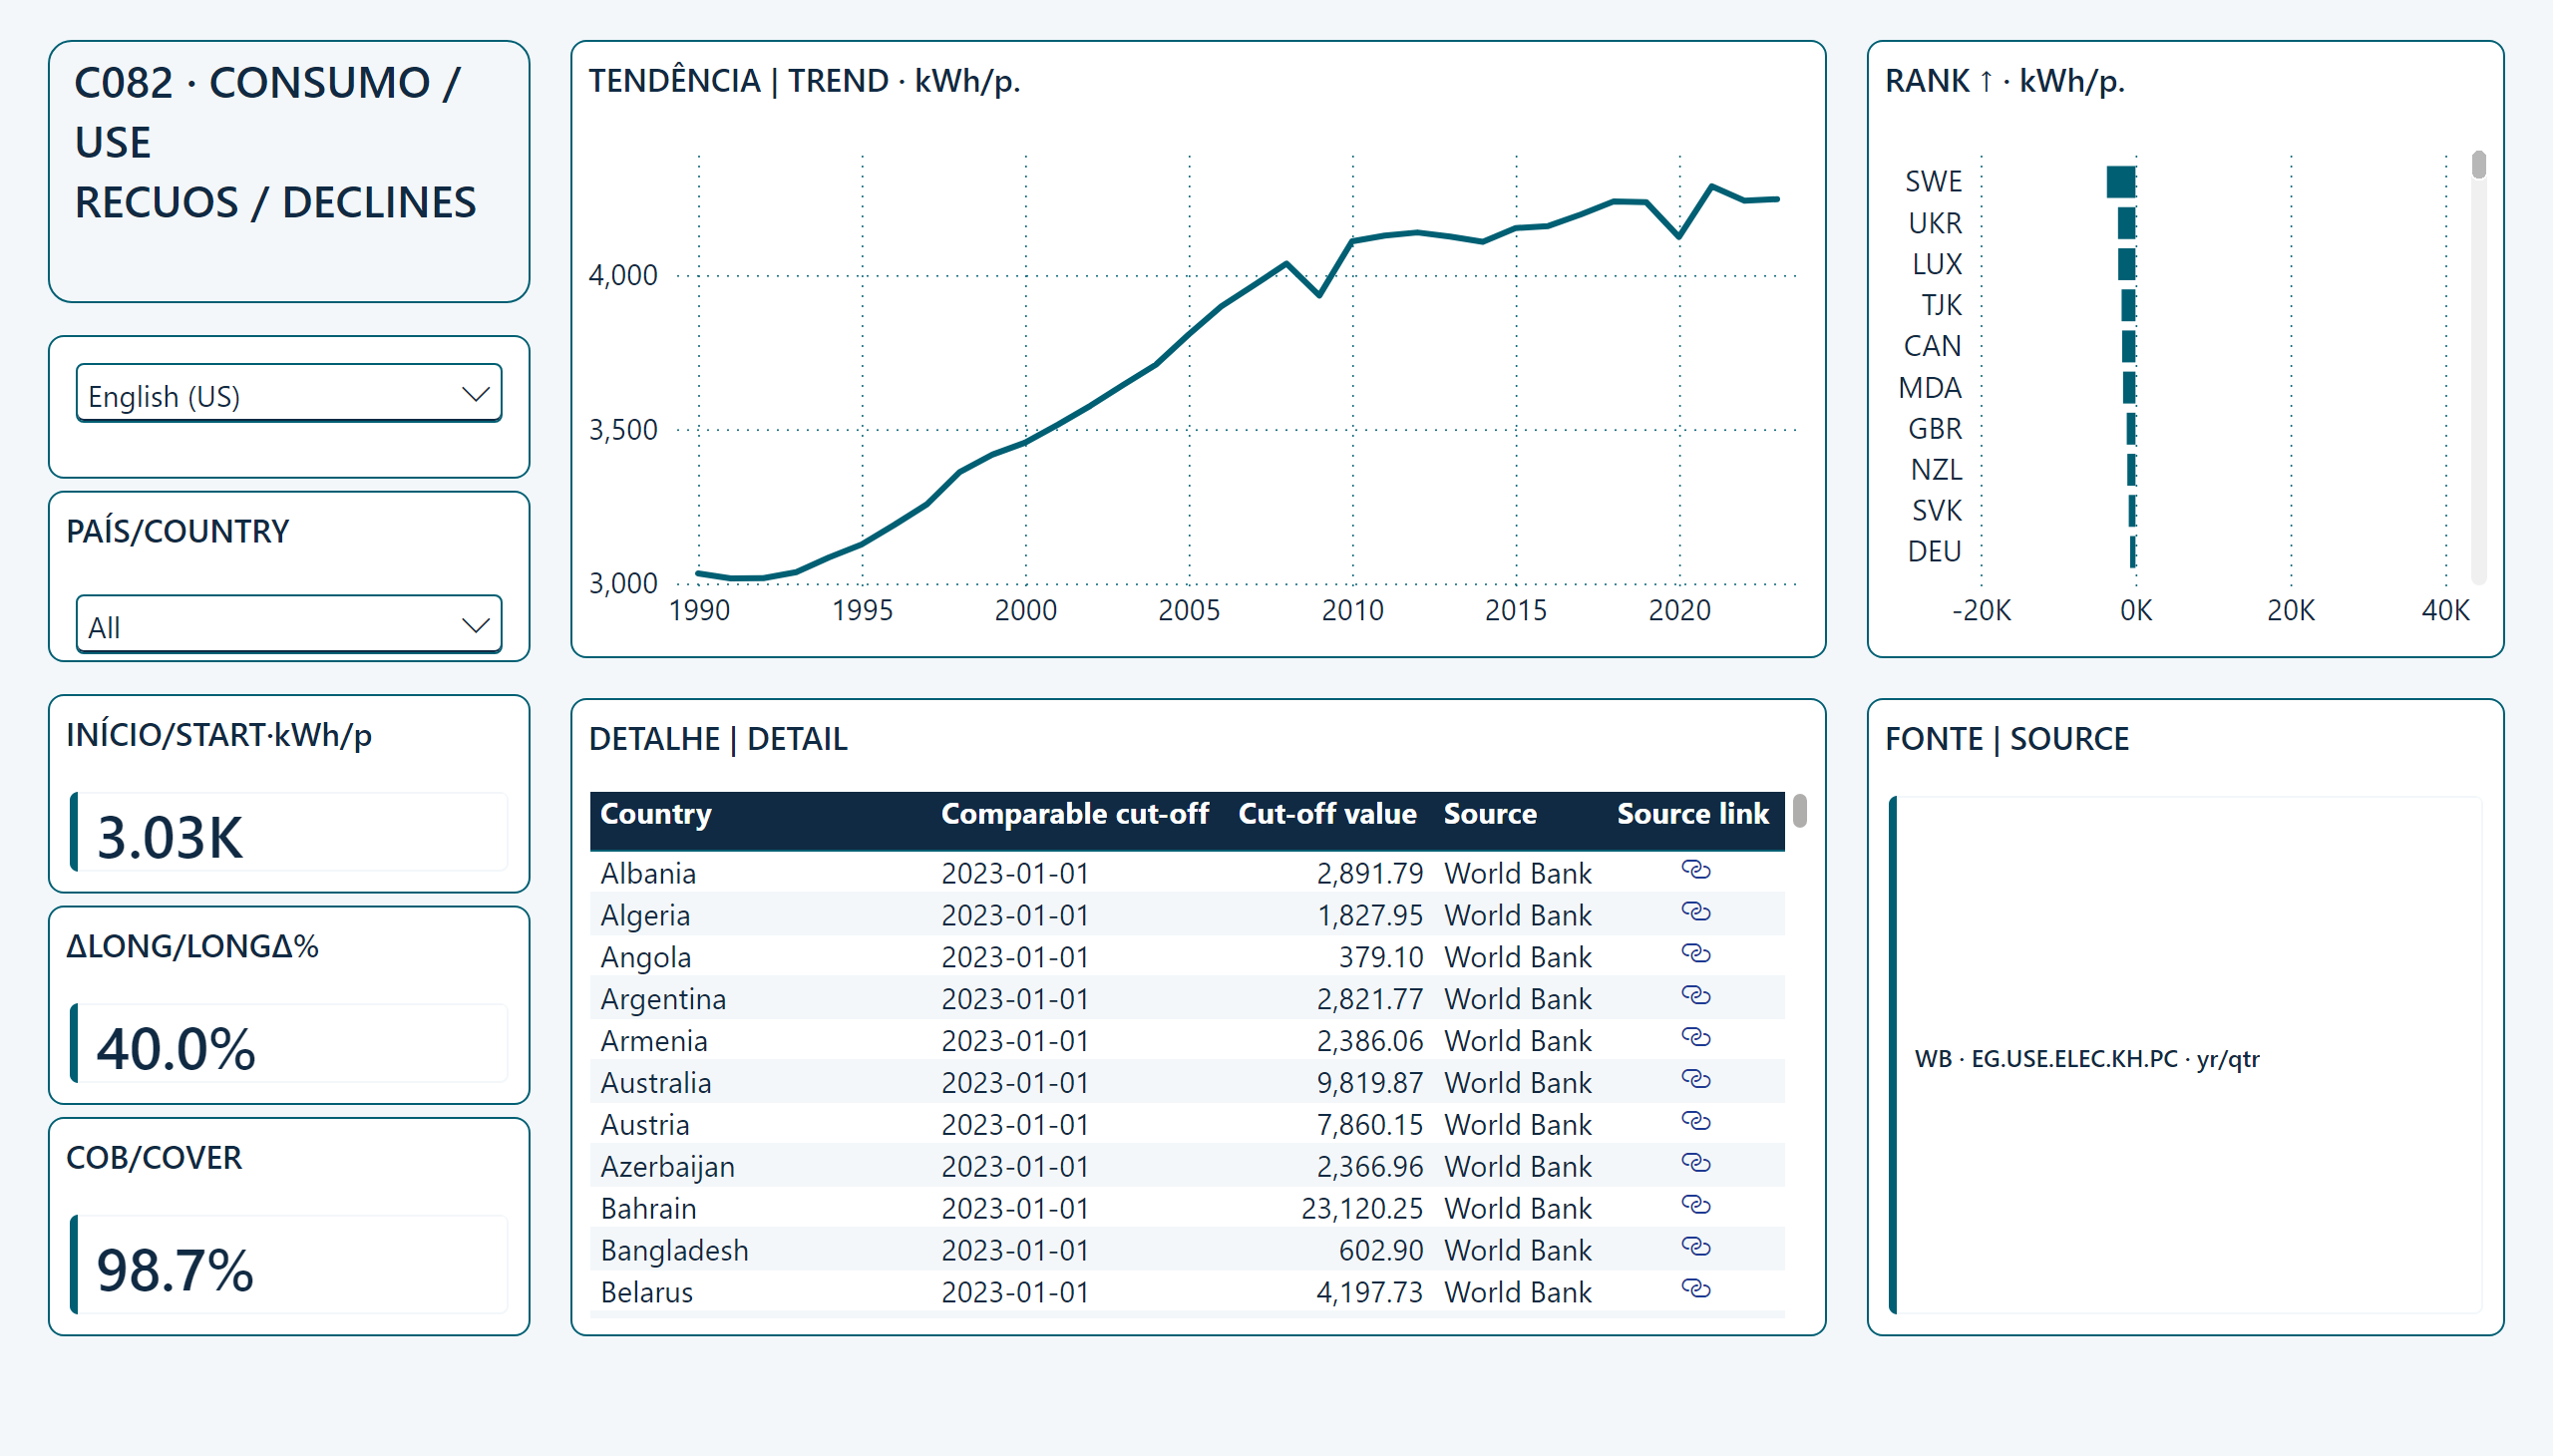Click the rank chart vertical scrollbar
The height and width of the screenshot is (1456, 2553).
point(2478,165)
